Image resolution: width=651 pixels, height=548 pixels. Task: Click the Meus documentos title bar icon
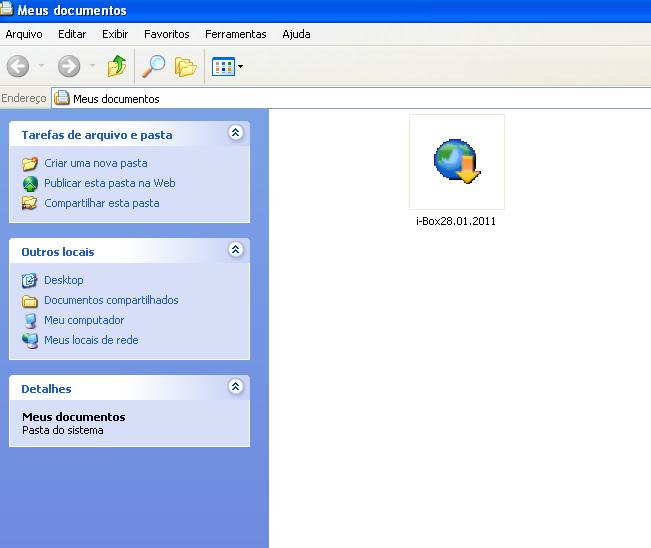7,8
